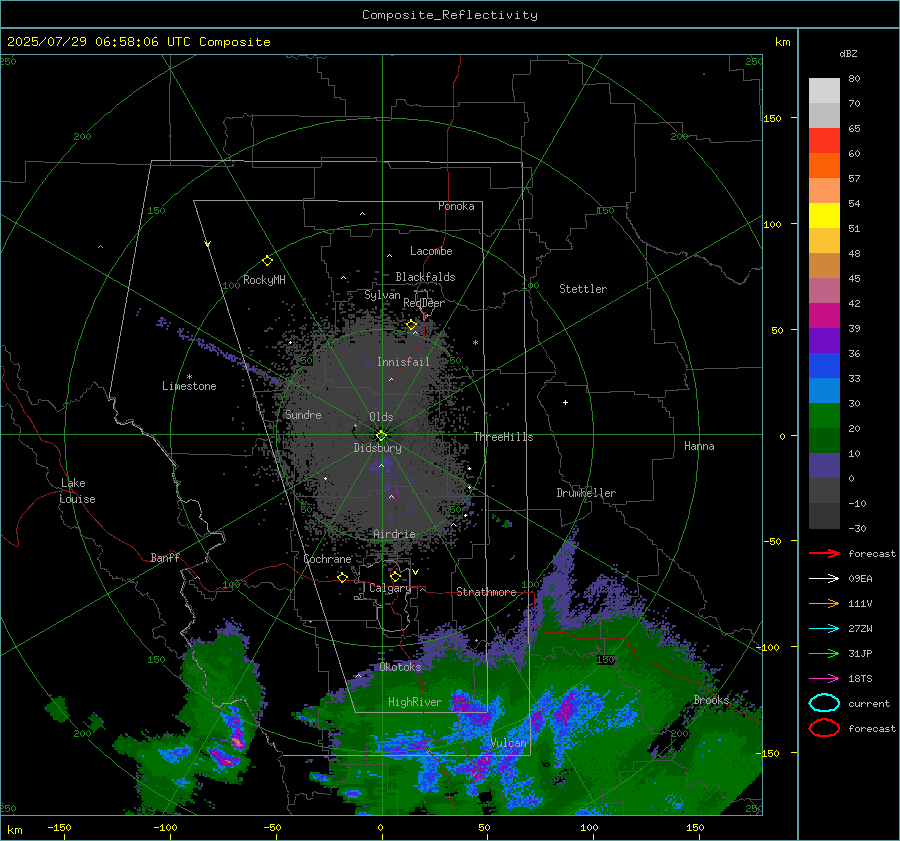Viewport: 900px width, 841px height.
Task: Click the Lake Louise label
Action: pyautogui.click(x=77, y=491)
